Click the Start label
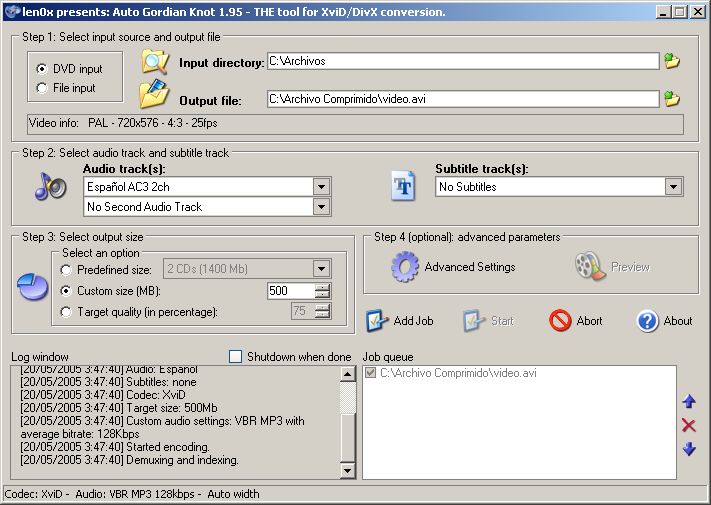 tap(502, 321)
